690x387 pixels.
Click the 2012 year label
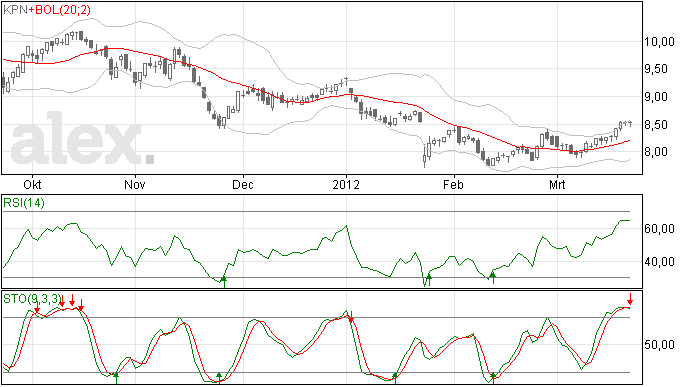pyautogui.click(x=346, y=184)
